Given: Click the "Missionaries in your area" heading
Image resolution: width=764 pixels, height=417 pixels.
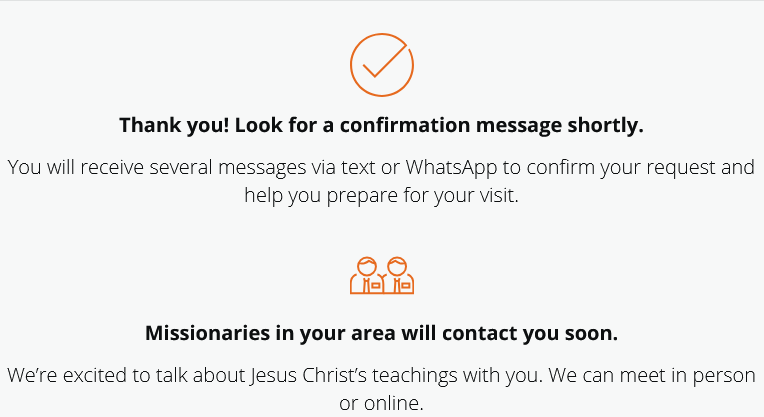Looking at the screenshot, I should pos(256,333).
